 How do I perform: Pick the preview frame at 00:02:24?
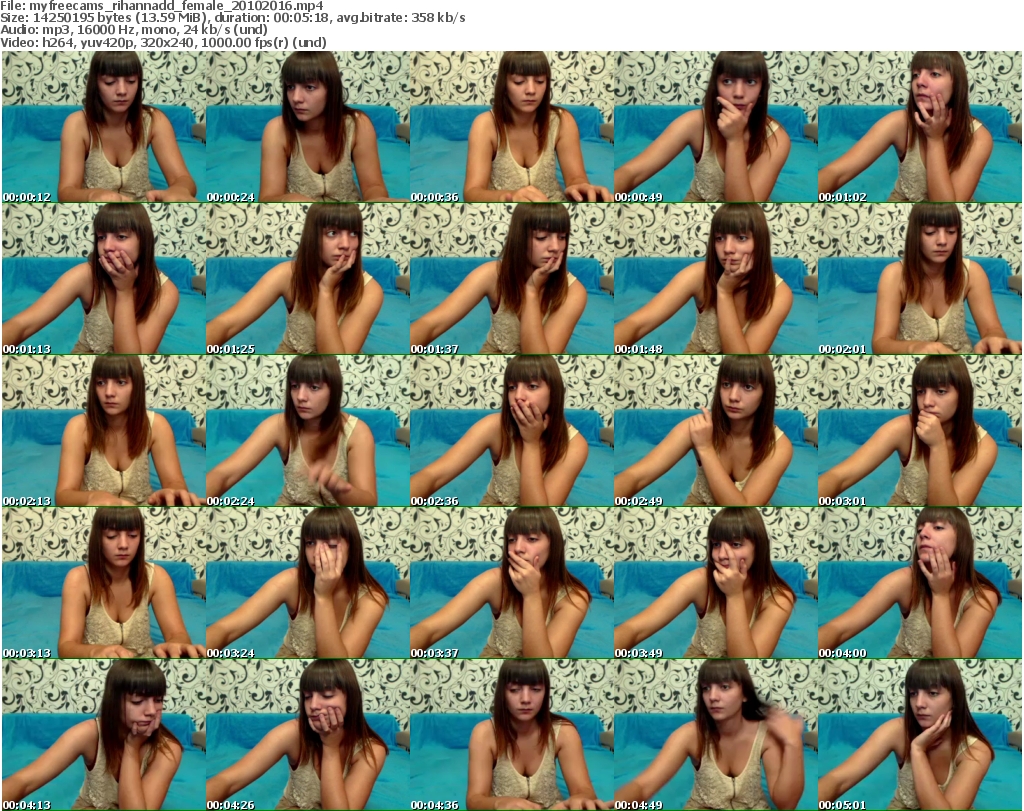point(308,431)
